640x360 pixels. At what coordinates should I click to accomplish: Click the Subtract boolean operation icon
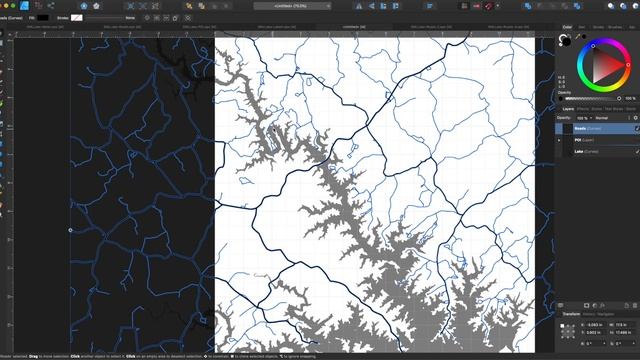click(x=540, y=6)
